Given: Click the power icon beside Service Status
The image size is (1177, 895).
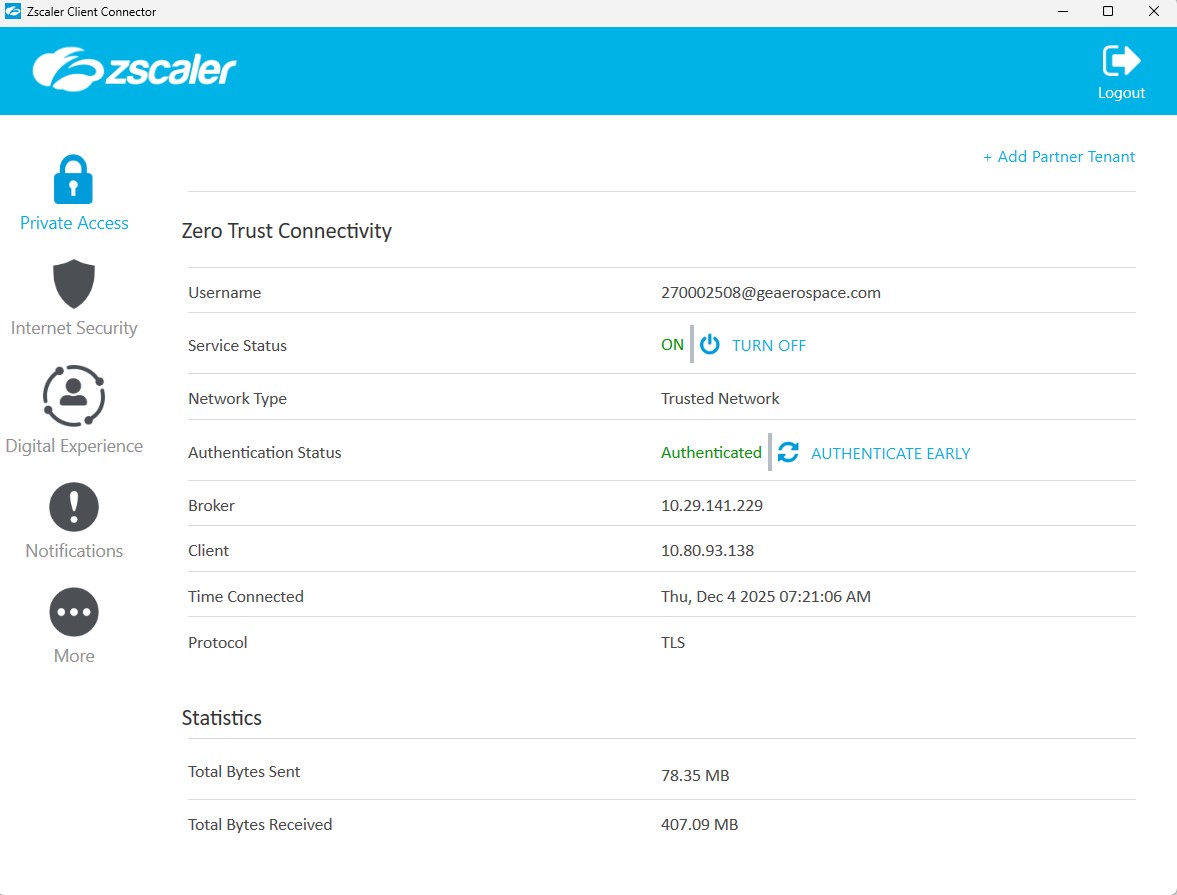Looking at the screenshot, I should (710, 345).
